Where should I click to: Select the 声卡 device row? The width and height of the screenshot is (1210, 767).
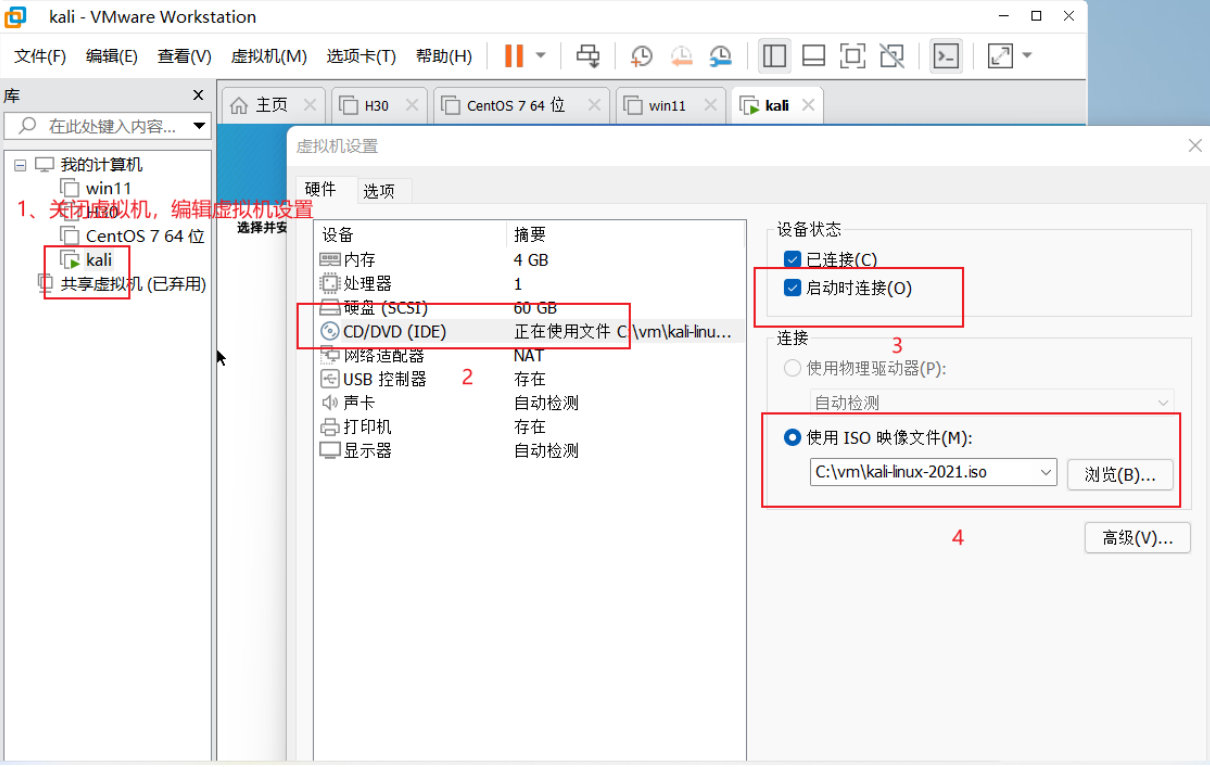coord(529,403)
